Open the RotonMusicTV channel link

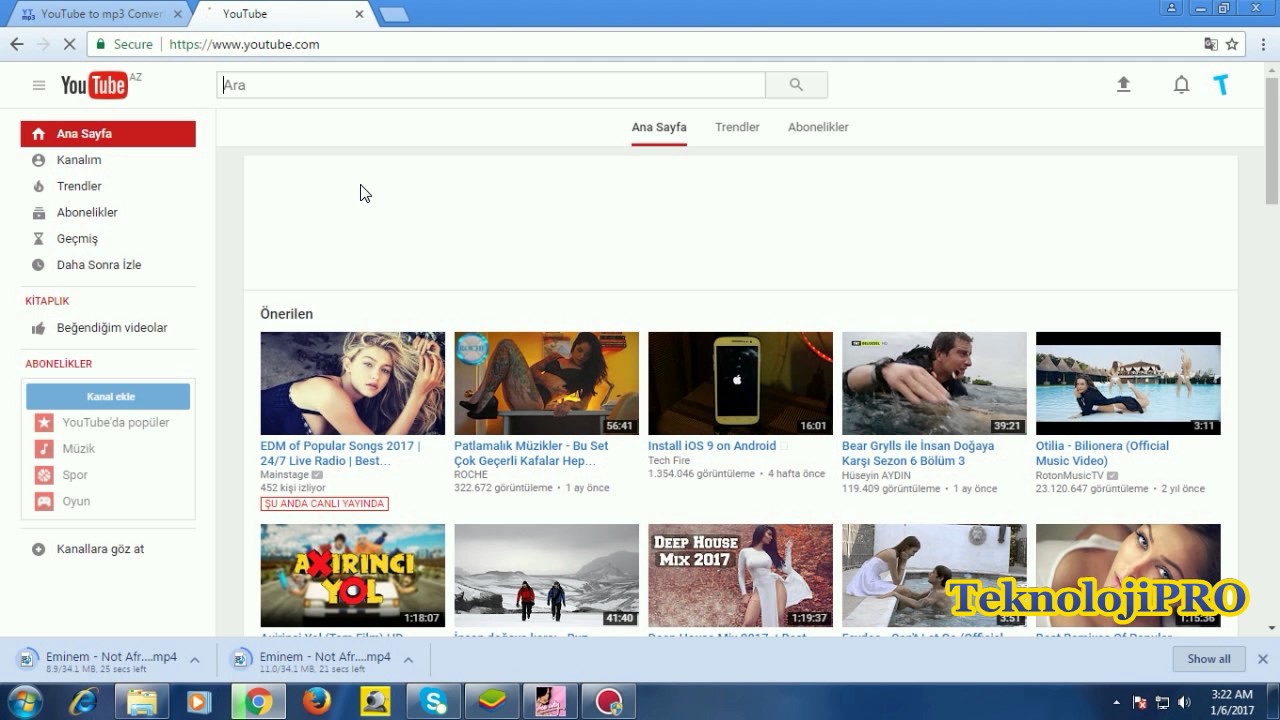pos(1070,475)
